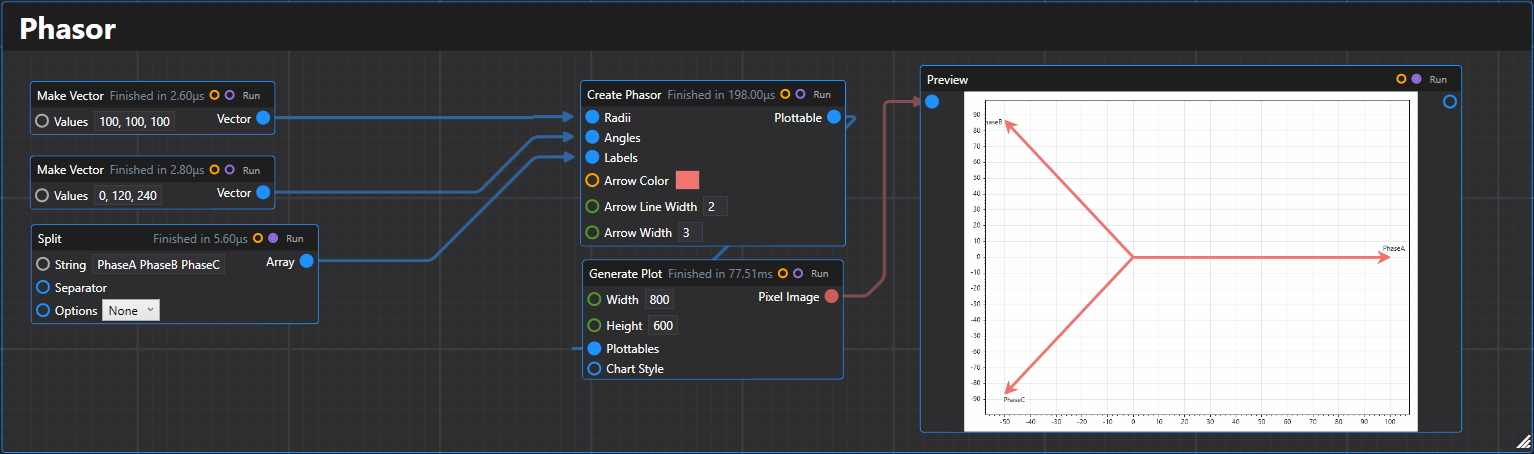
Task: Click the Vector output port of the 0, 120, 240 node
Action: point(263,192)
